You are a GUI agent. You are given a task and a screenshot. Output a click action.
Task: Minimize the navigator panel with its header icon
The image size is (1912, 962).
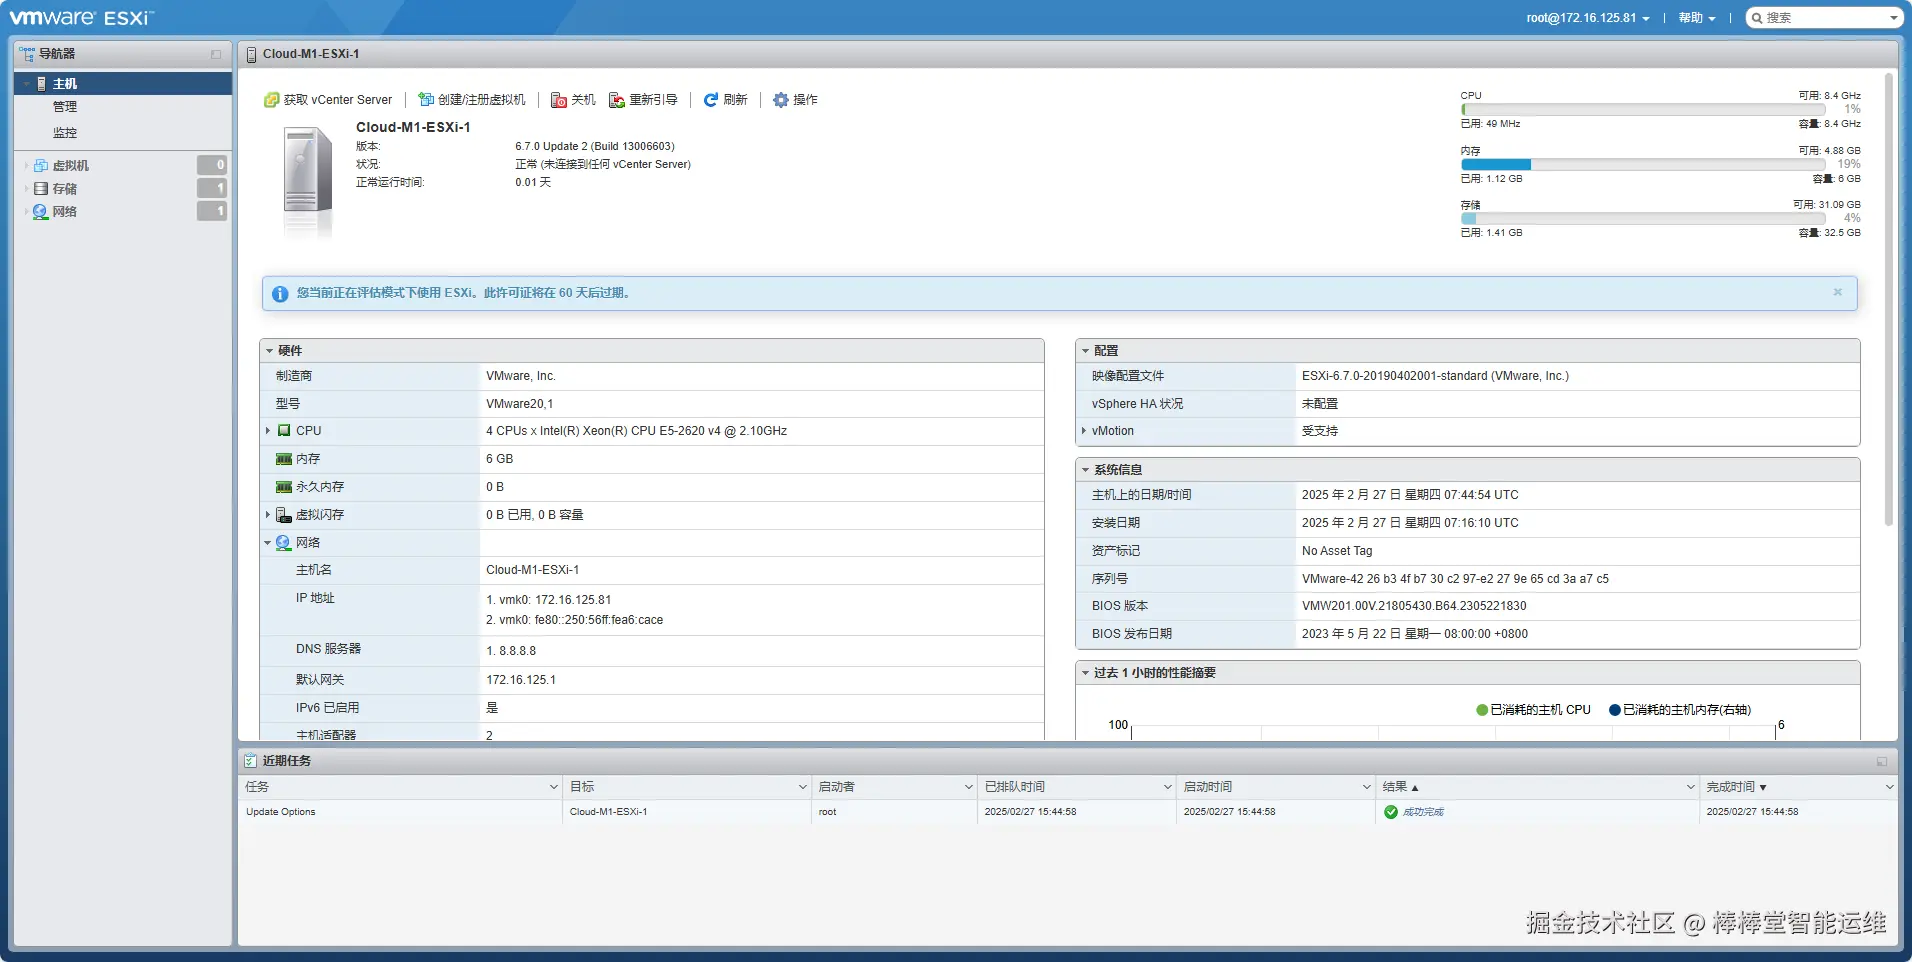216,54
